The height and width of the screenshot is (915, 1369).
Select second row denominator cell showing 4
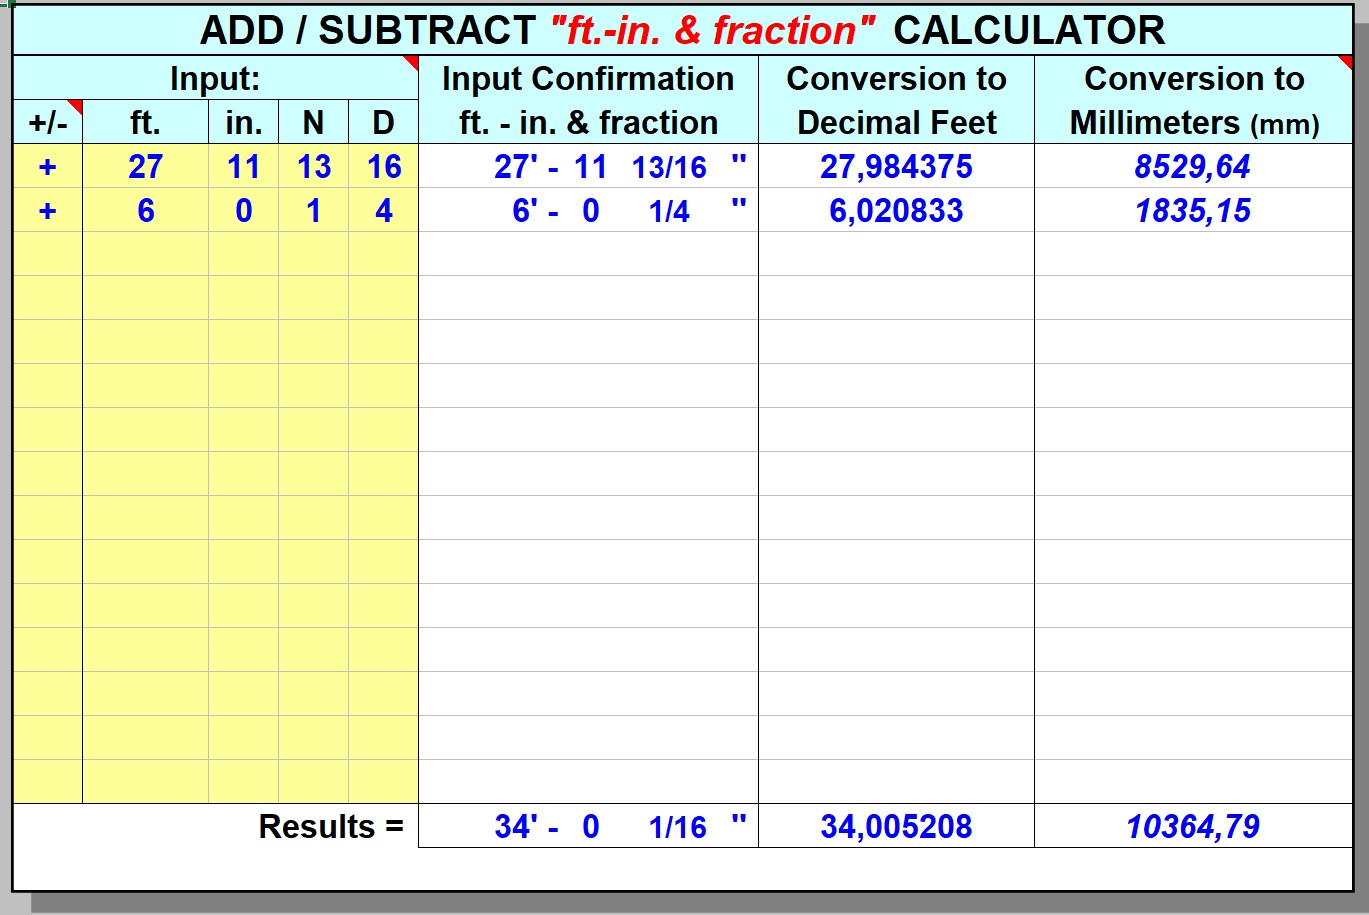(384, 211)
